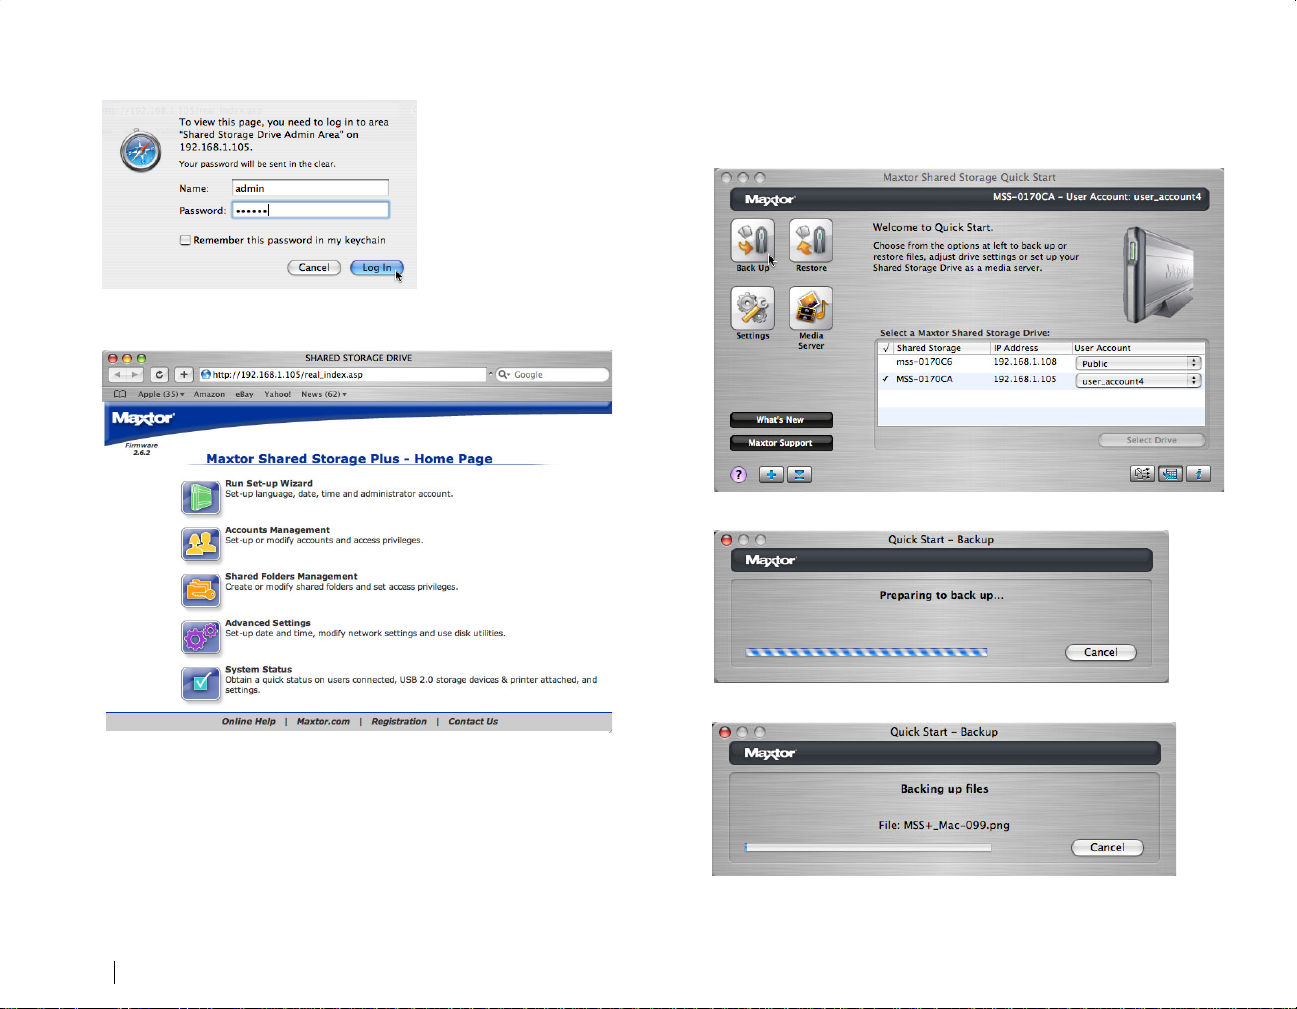Click the Select Drive button

[x=1152, y=440]
